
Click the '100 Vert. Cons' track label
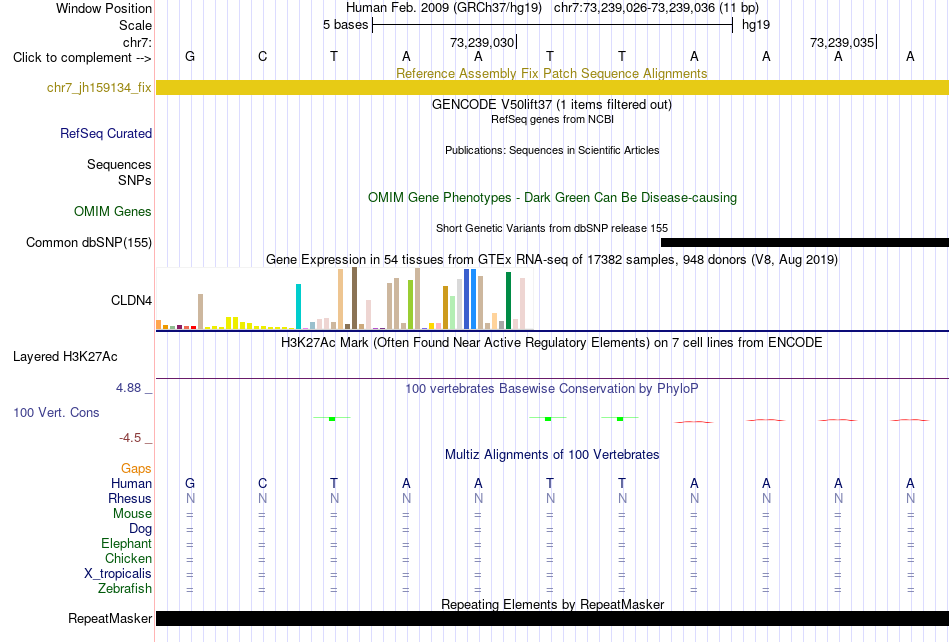coord(56,412)
